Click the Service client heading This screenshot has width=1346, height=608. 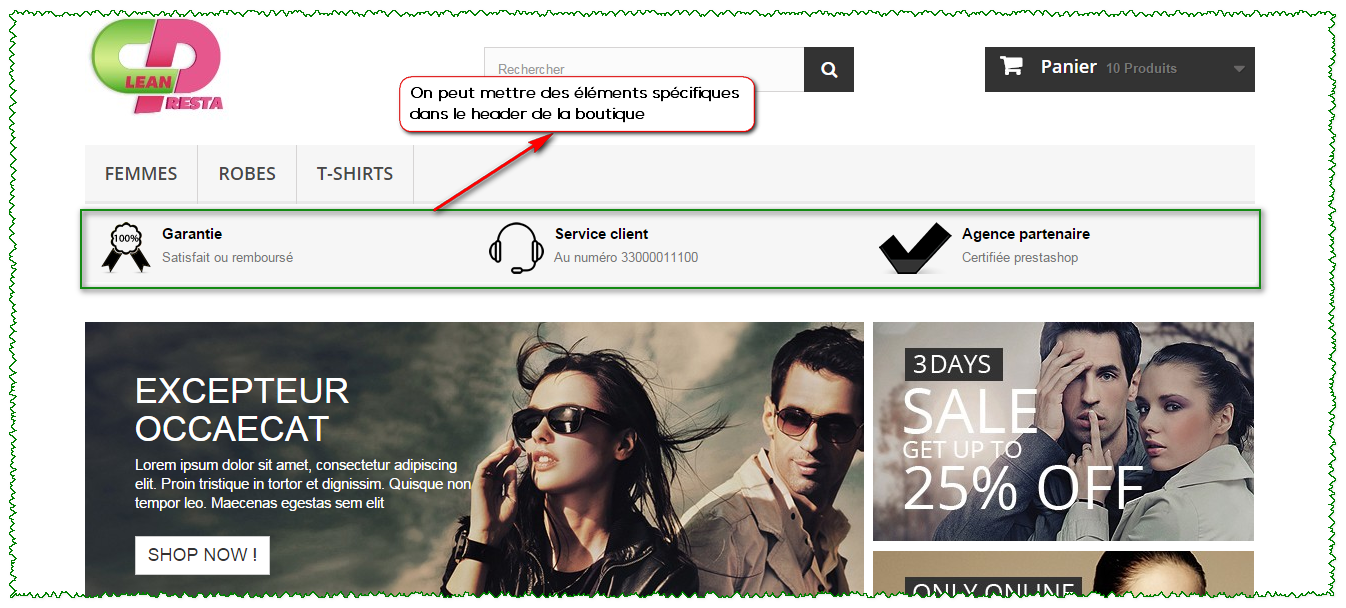(602, 234)
